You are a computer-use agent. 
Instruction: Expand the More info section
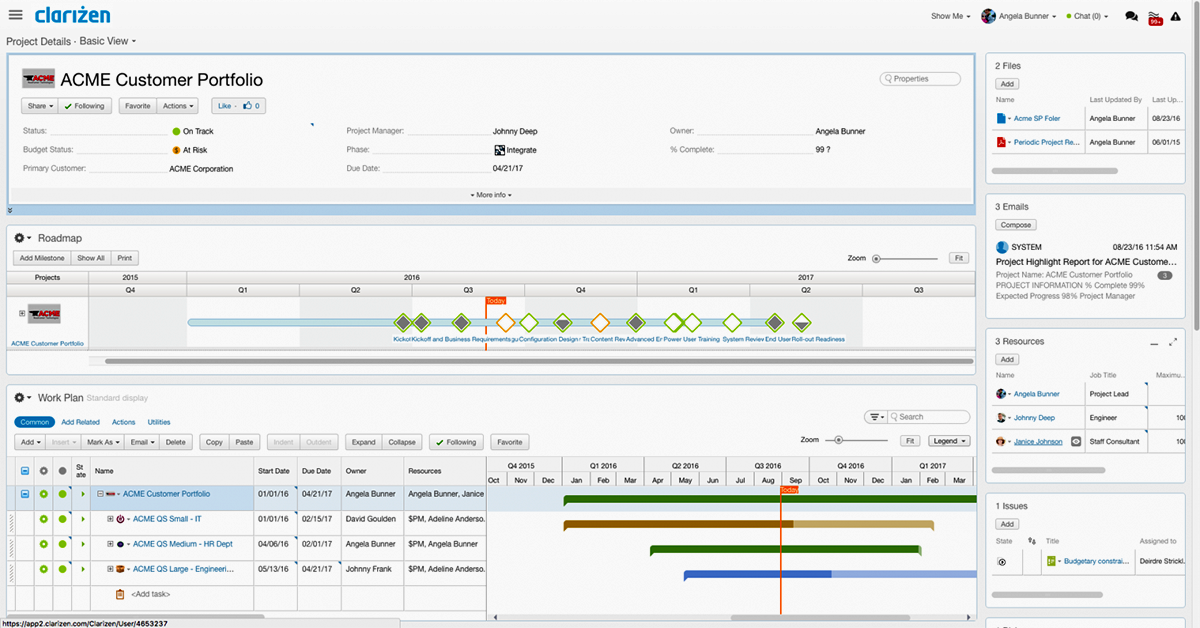tap(490, 195)
